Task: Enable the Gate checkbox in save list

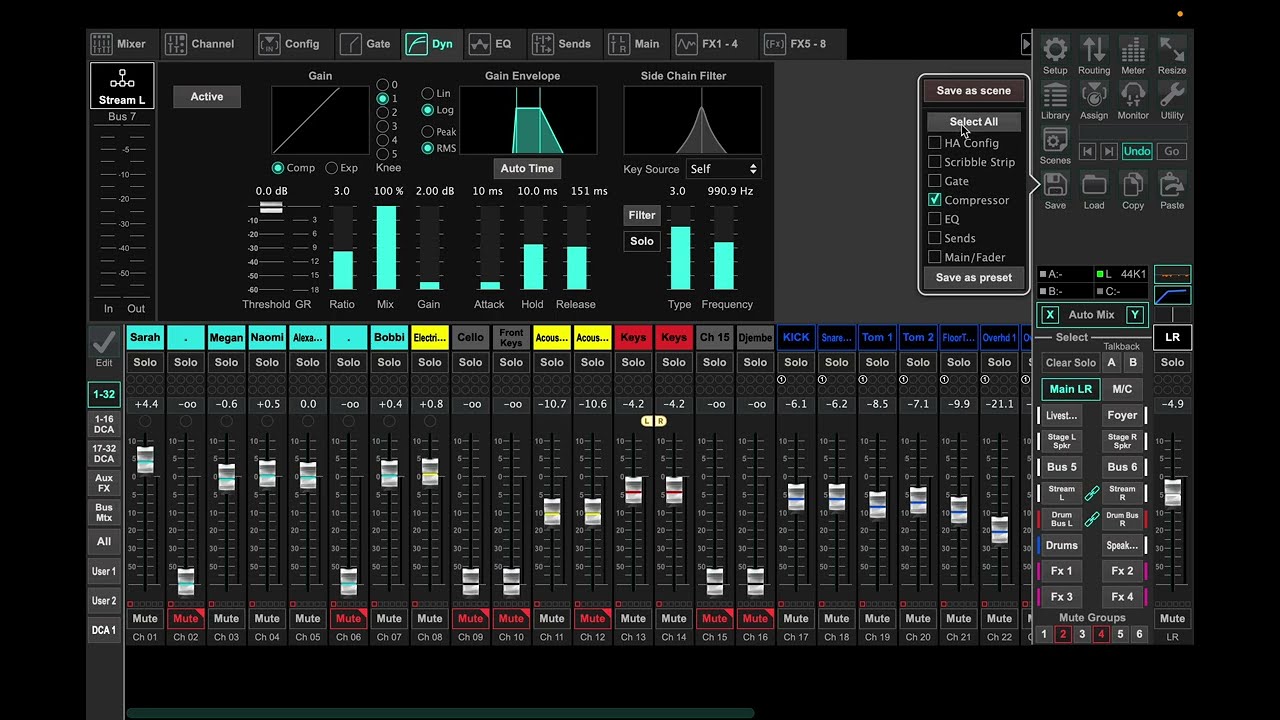Action: click(935, 181)
